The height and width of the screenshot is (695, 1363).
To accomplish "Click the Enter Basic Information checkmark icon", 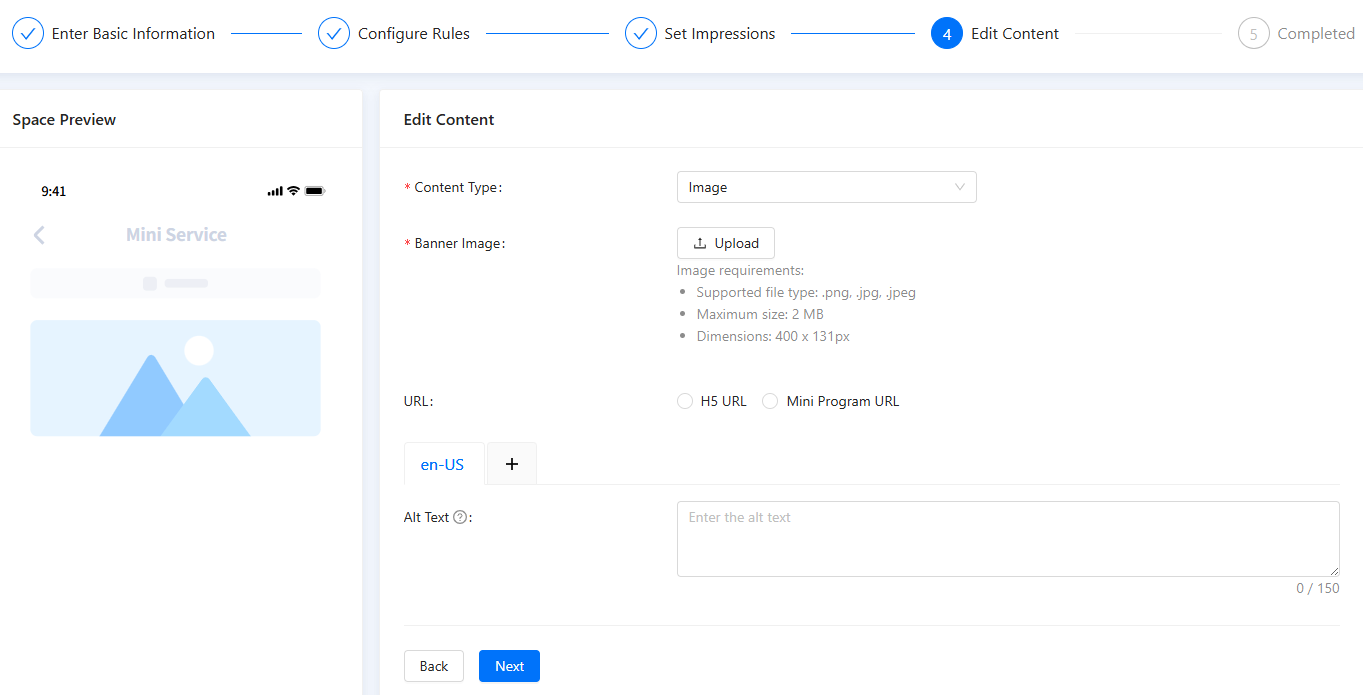I will (28, 33).
